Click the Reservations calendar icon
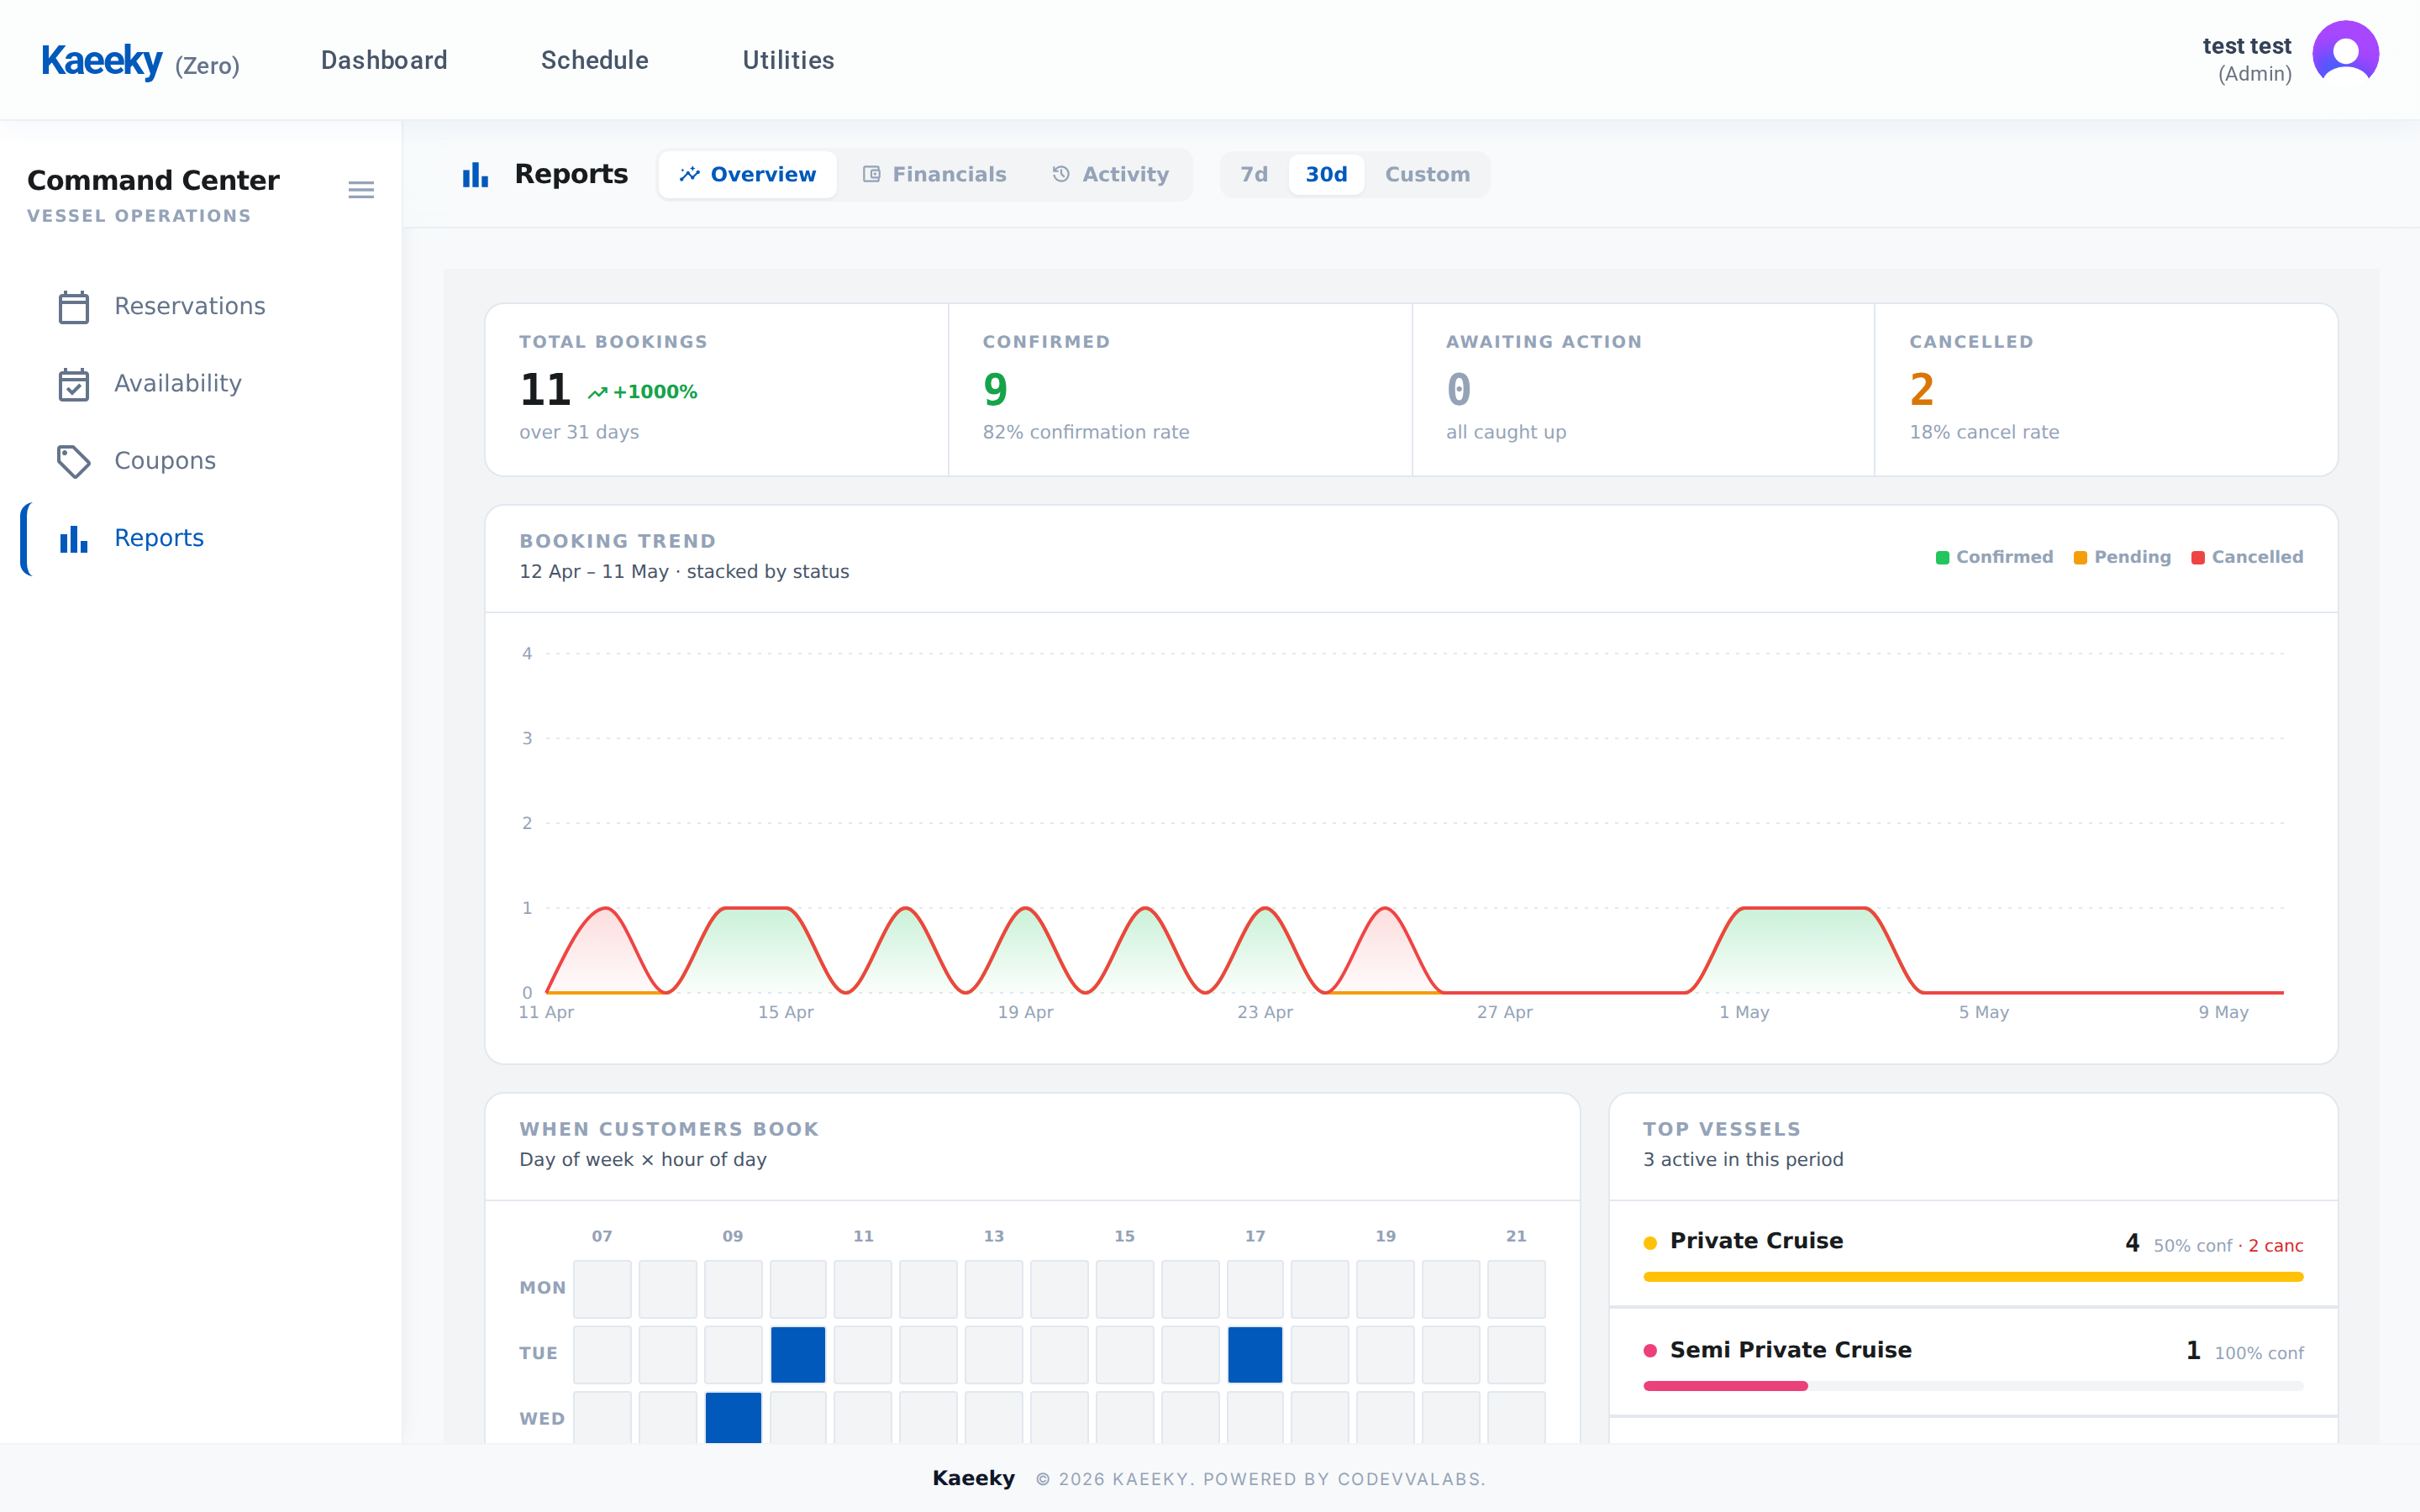Viewport: 2420px width, 1512px height. [x=74, y=306]
